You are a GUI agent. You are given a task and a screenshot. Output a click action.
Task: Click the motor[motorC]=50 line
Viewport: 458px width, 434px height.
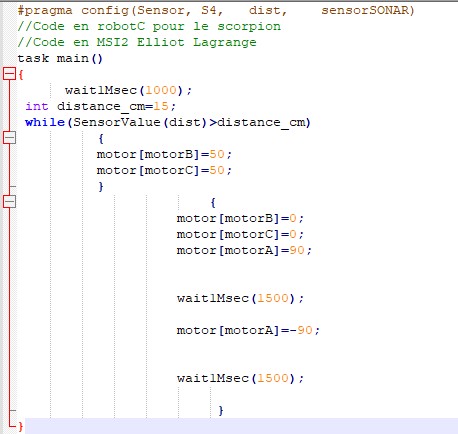(164, 170)
